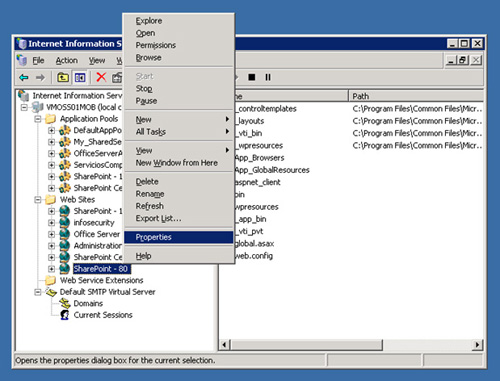Click the Forward arrow toolbar icon
The height and width of the screenshot is (381, 500).
tap(40, 78)
